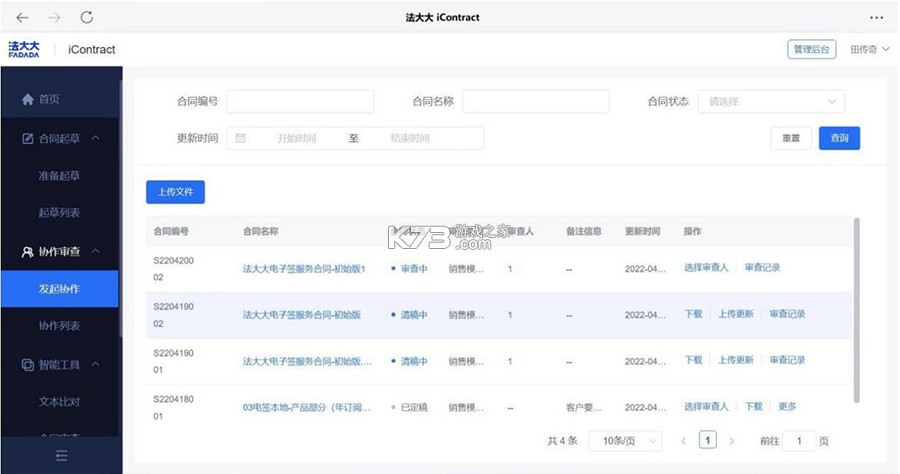Image resolution: width=900 pixels, height=474 pixels.
Task: Click 审查记录 for contract S220419002
Action: (x=787, y=314)
